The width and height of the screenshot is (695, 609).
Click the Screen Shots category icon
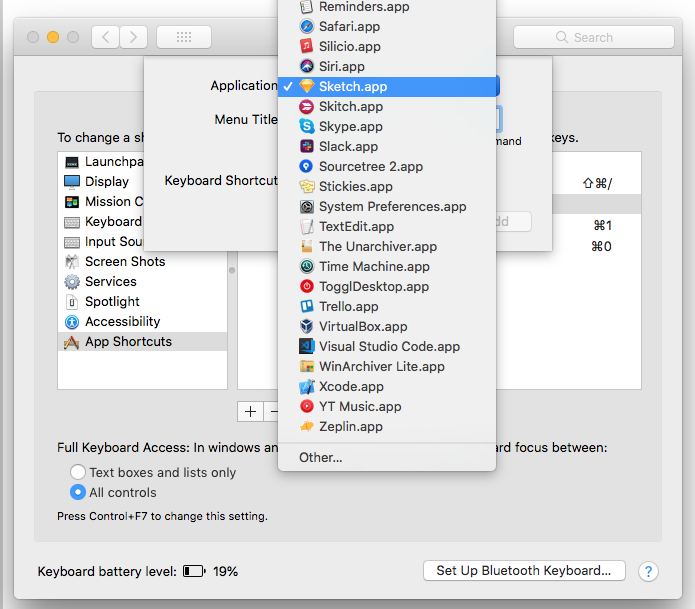point(72,262)
